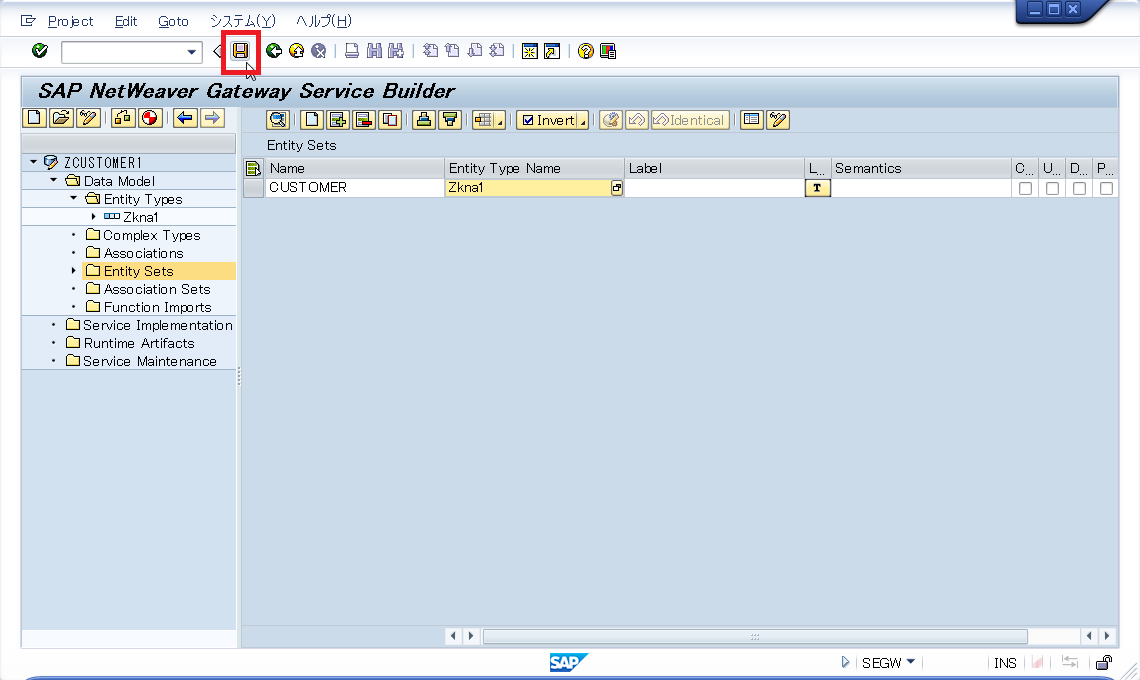Click the blue left arrow navigation icon
The height and width of the screenshot is (680, 1140).
(x=185, y=118)
